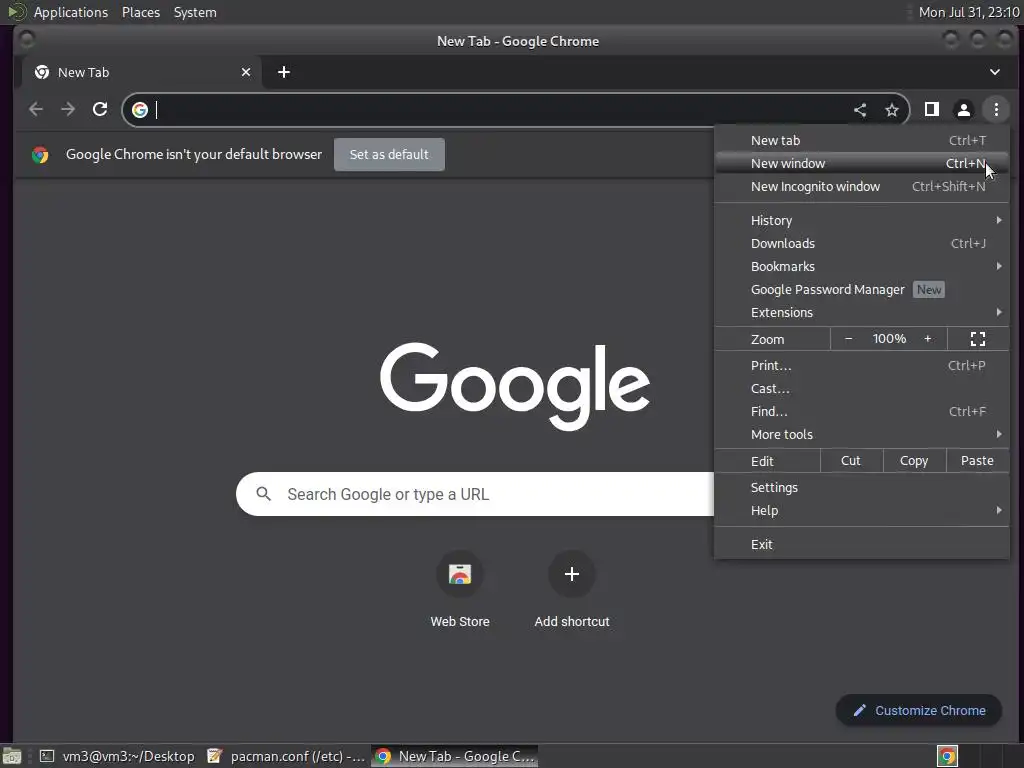Switch to the vm3@vm3:~/Desktop terminal task
This screenshot has height=768, width=1024.
tap(117, 756)
